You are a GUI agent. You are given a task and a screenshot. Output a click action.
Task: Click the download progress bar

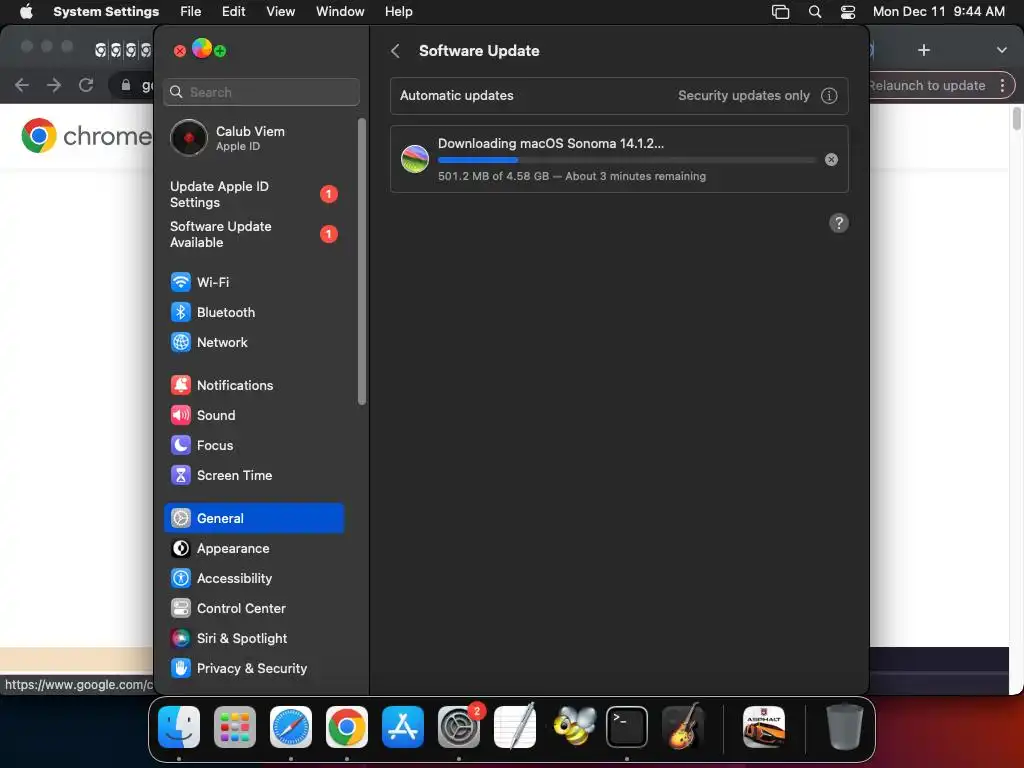tap(627, 160)
